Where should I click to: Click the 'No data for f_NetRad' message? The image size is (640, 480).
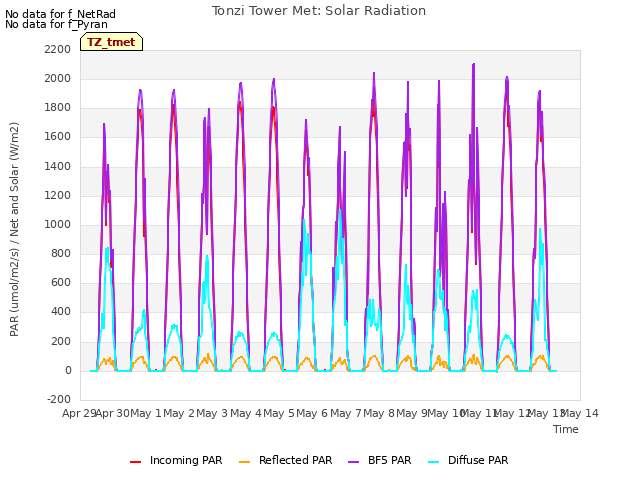[60, 14]
